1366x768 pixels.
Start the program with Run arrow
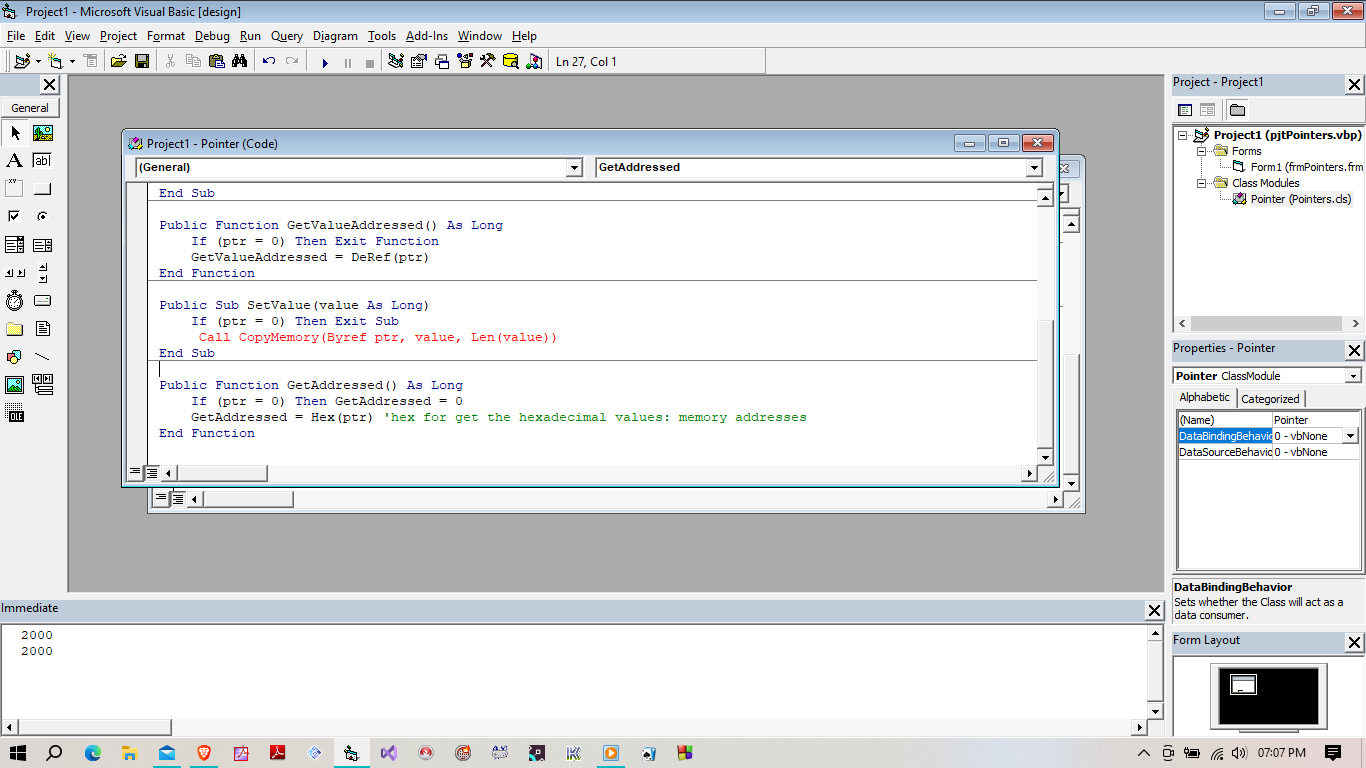(325, 62)
